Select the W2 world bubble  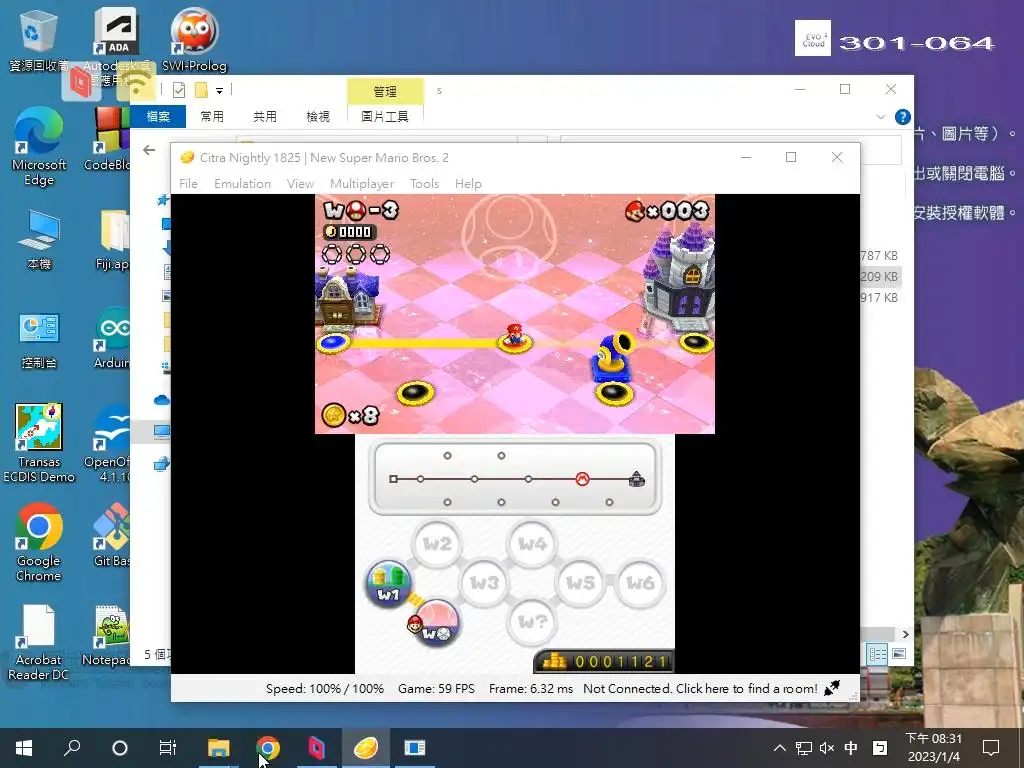point(437,543)
